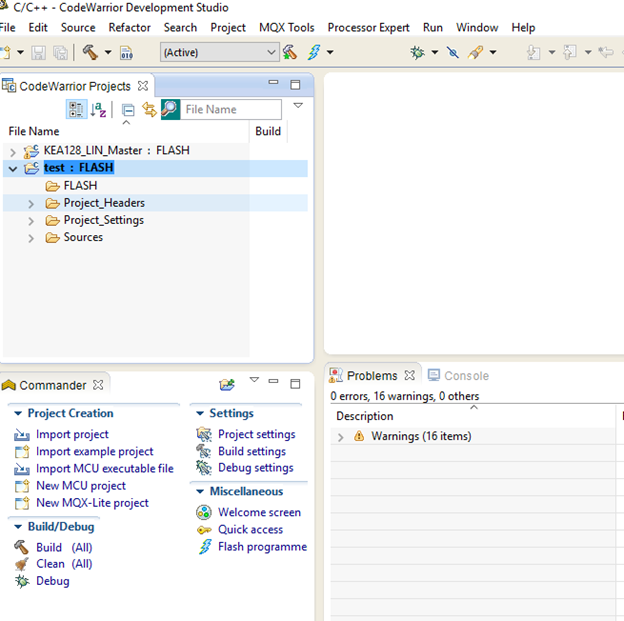Select KEA128_LIN_Master : FLASH project row
This screenshot has width=624, height=621.
(x=116, y=150)
